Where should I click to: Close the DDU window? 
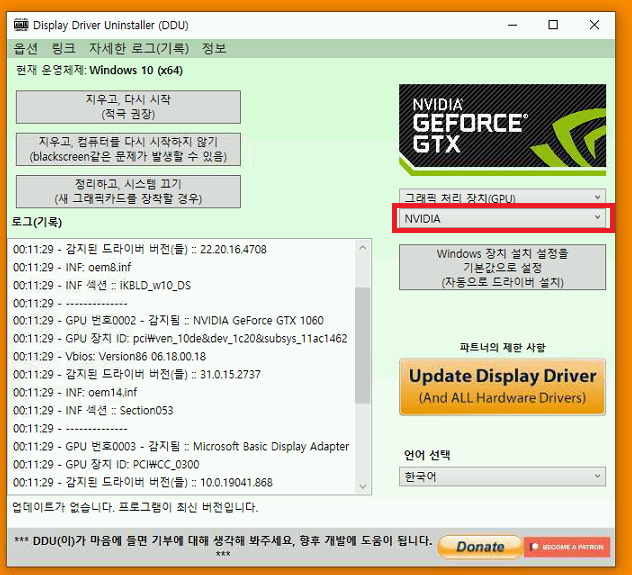coord(594,25)
